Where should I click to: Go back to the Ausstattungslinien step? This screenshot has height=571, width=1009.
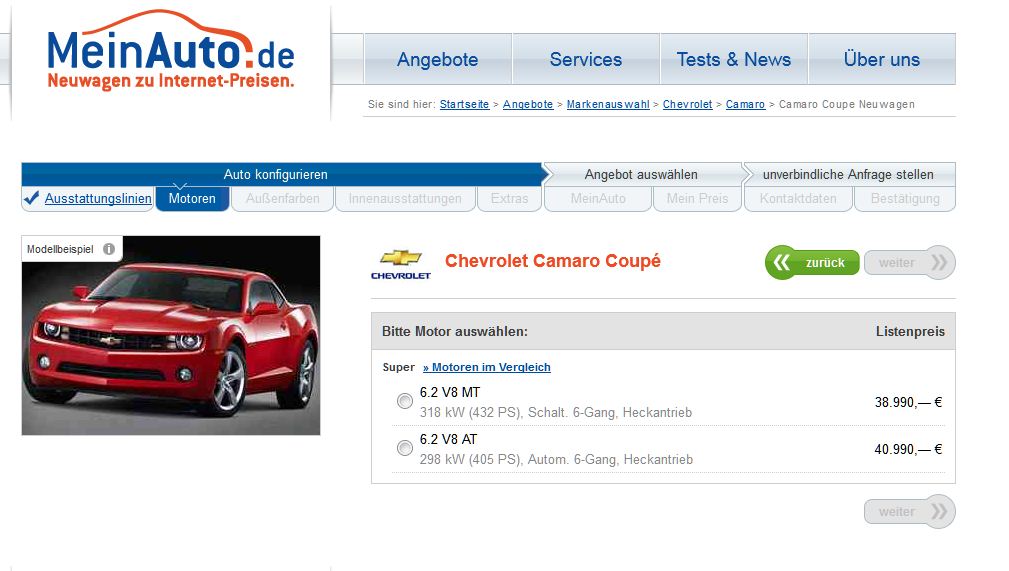pos(98,198)
